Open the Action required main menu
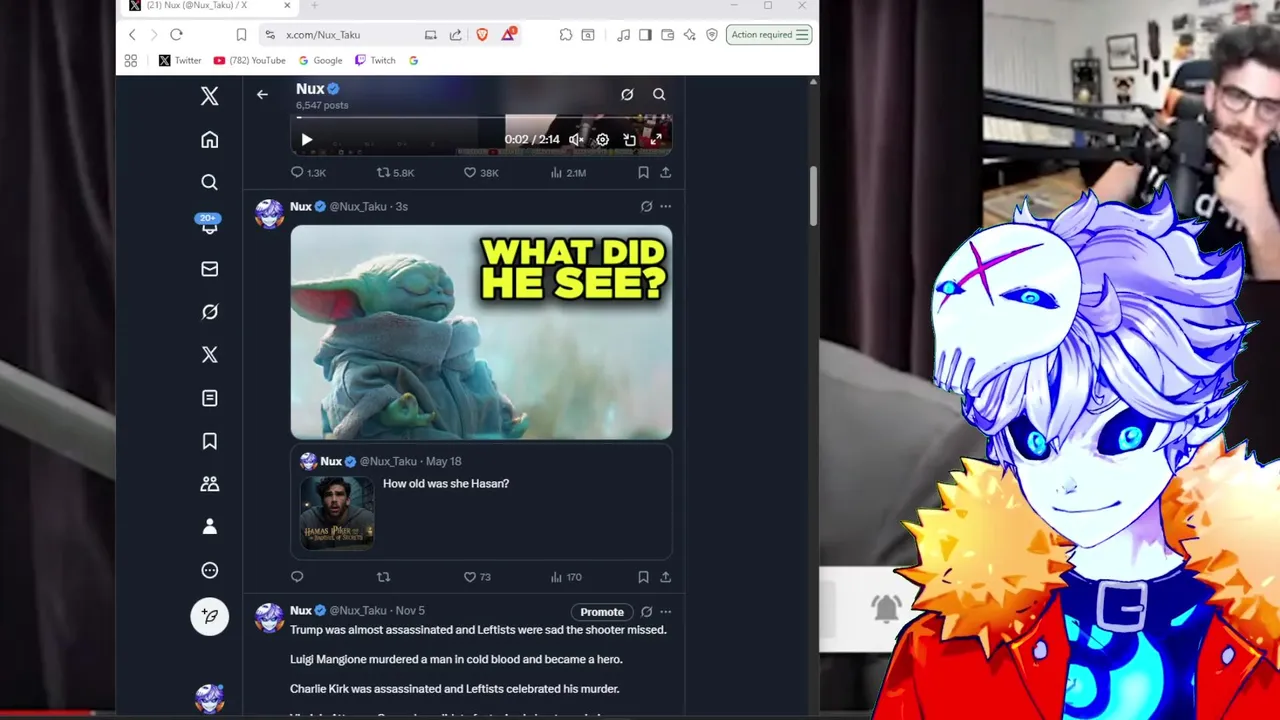 click(x=769, y=34)
